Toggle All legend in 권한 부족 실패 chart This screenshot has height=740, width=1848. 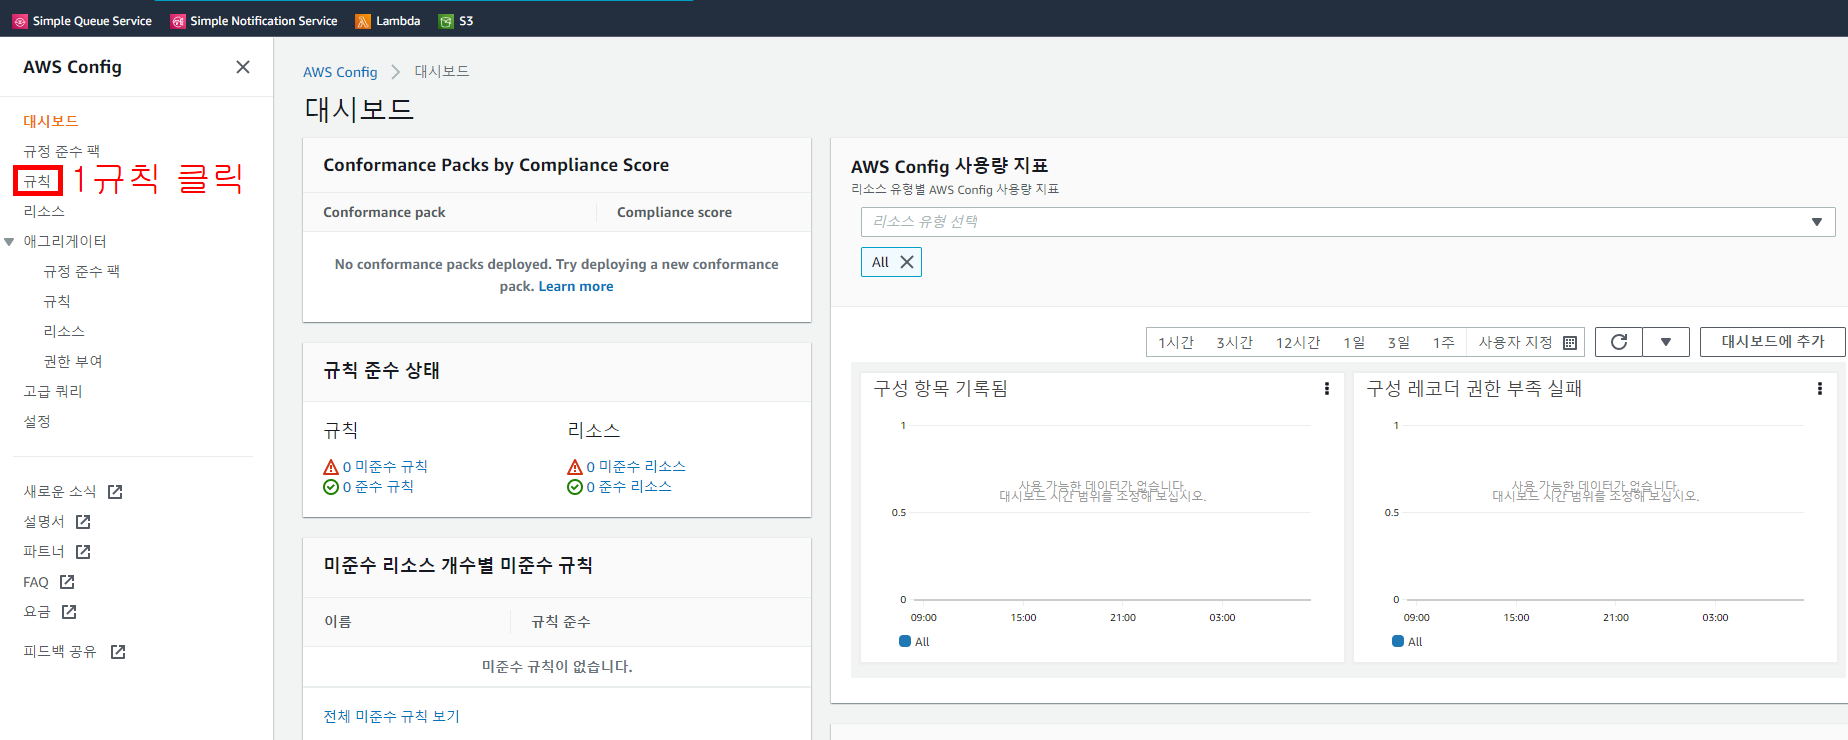tap(1407, 642)
